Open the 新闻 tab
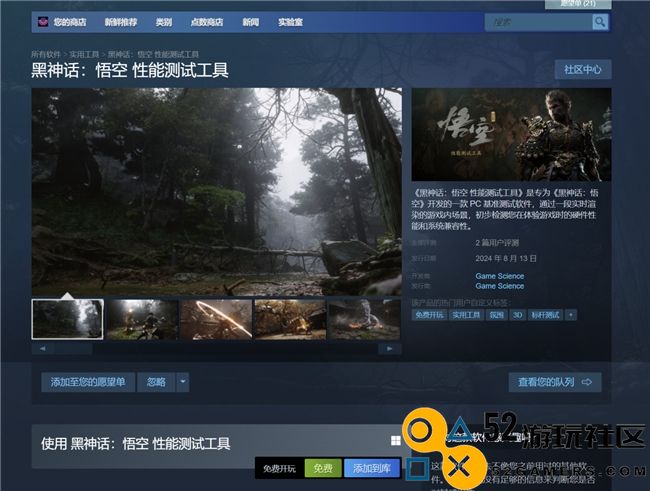 (250, 22)
